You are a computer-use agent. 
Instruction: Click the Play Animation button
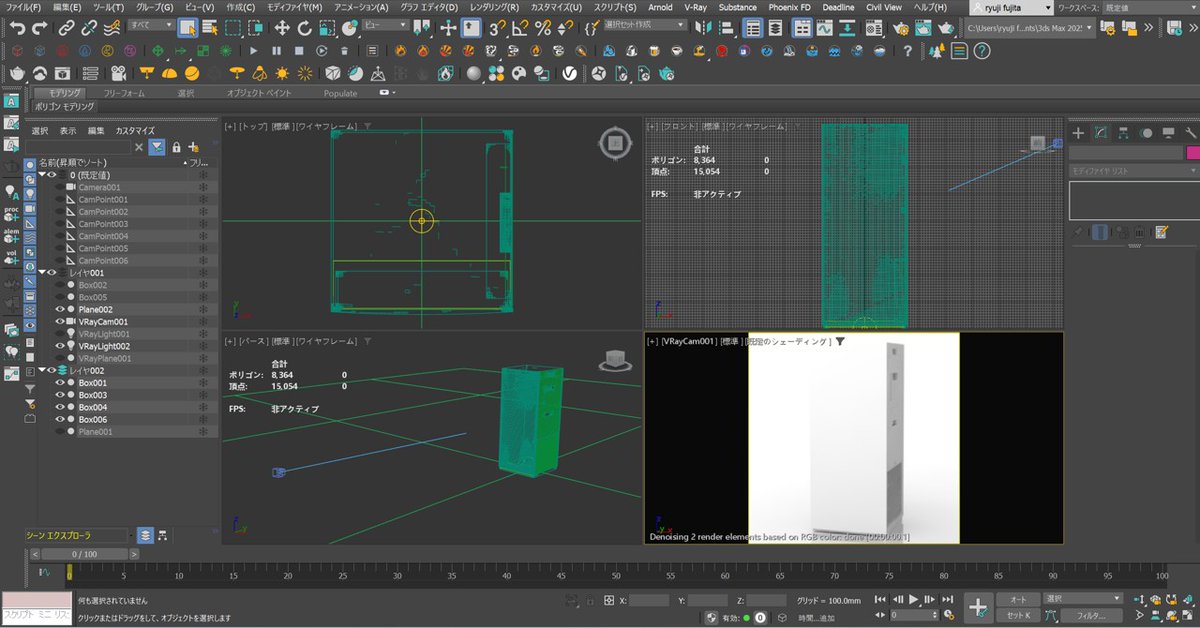(913, 599)
